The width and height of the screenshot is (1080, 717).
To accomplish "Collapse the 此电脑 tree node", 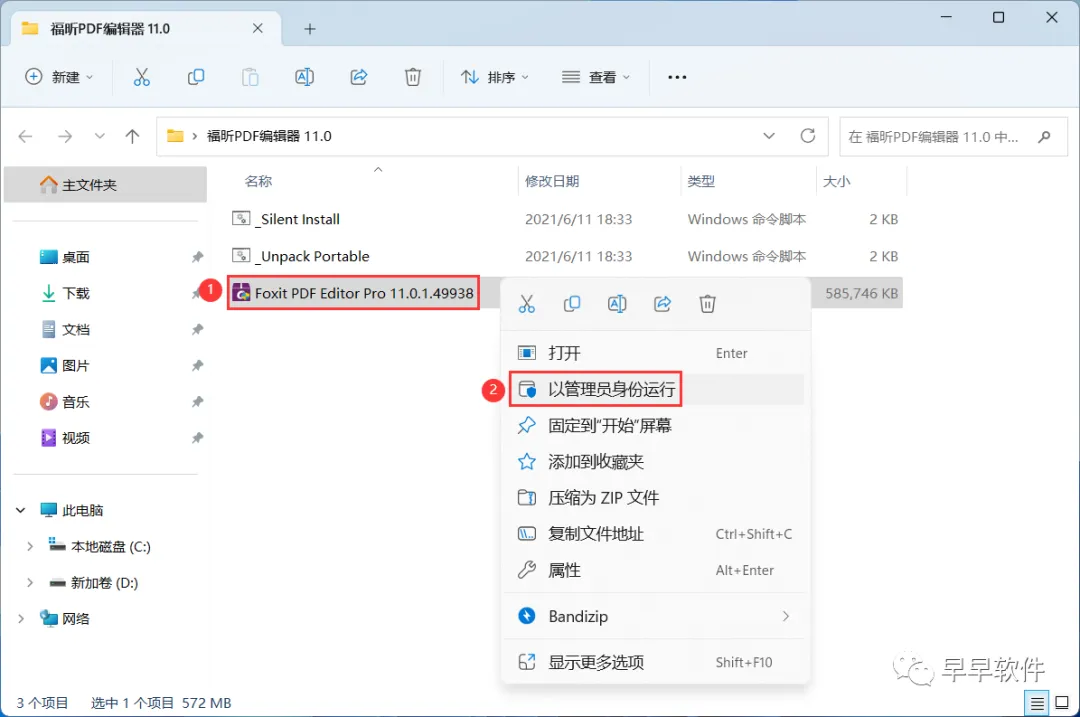I will [21, 510].
